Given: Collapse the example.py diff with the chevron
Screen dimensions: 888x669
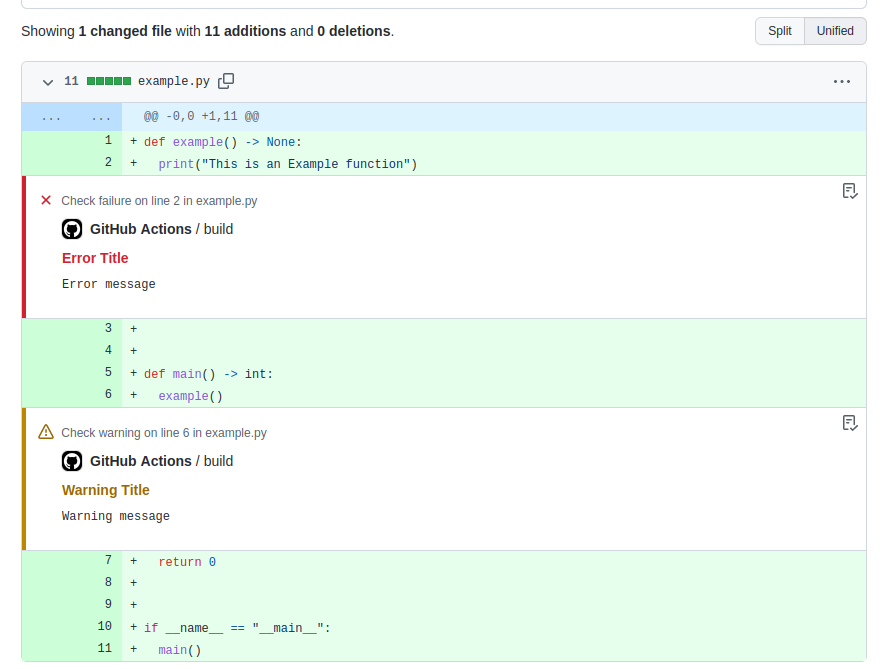Looking at the screenshot, I should click(47, 81).
